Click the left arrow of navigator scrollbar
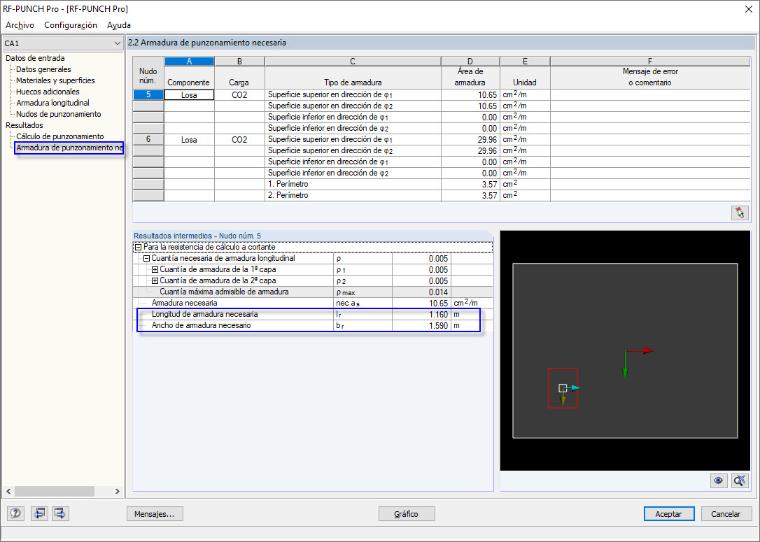 click(x=8, y=491)
